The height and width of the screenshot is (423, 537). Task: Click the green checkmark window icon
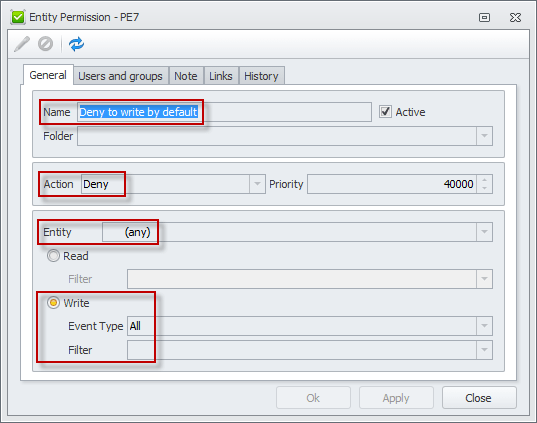[18, 17]
